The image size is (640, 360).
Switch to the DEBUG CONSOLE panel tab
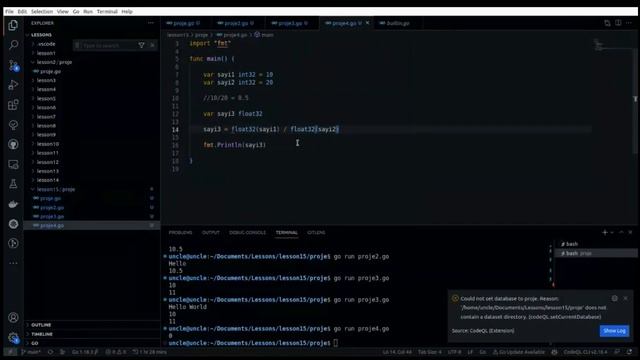(x=247, y=232)
